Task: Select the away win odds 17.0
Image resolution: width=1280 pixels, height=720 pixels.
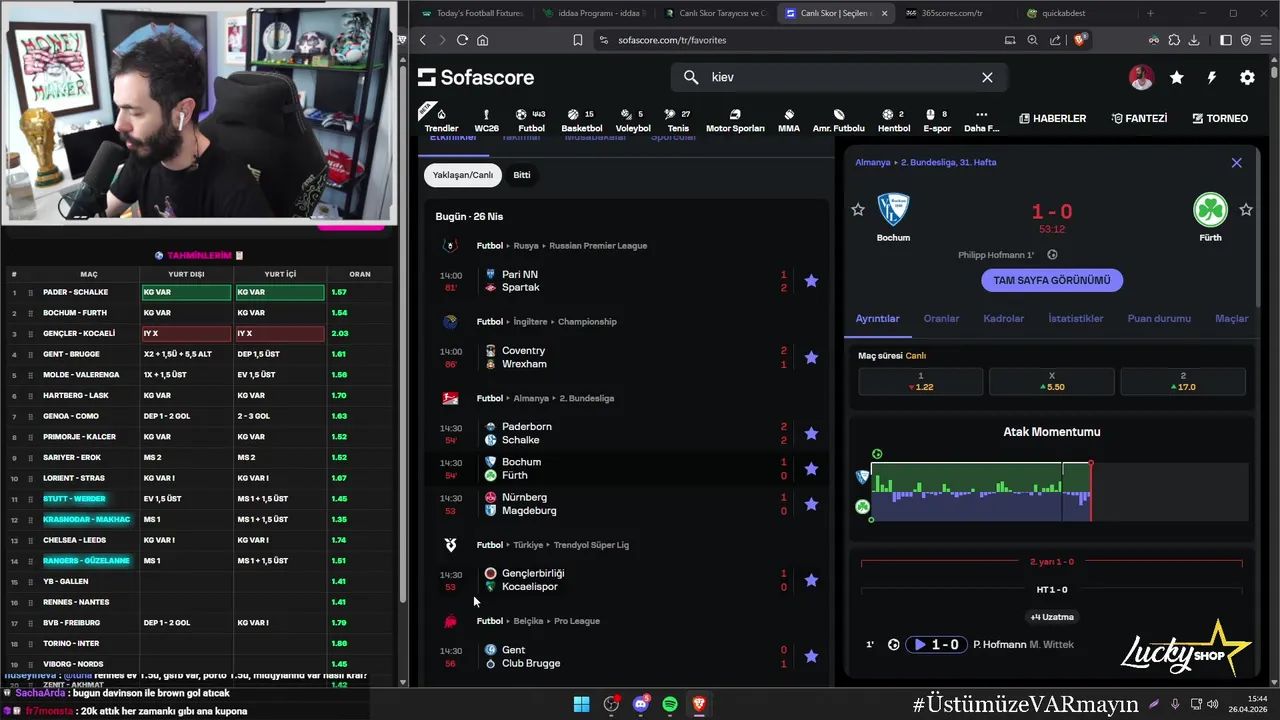Action: click(x=1183, y=381)
